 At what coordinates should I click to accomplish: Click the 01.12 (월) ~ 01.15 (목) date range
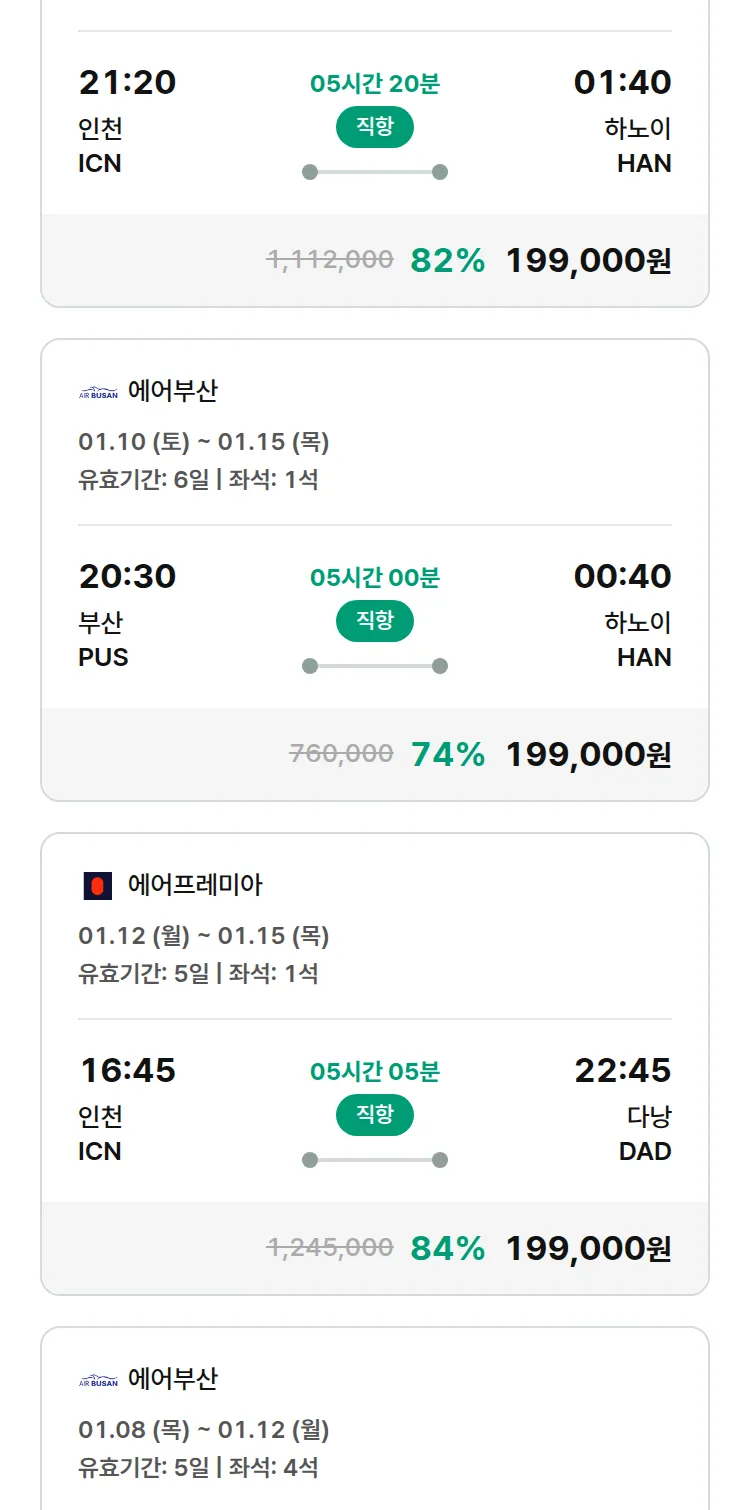tap(203, 936)
